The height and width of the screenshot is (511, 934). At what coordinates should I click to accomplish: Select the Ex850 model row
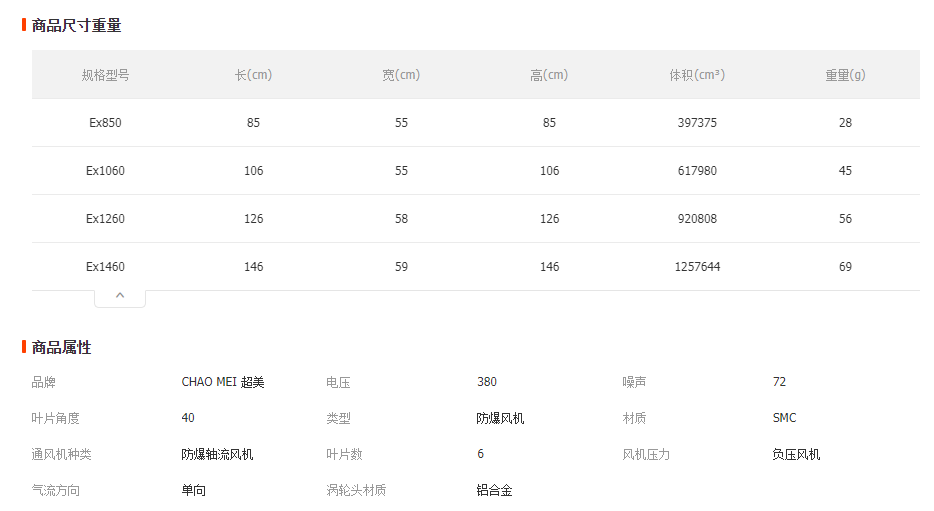pyautogui.click(x=105, y=123)
